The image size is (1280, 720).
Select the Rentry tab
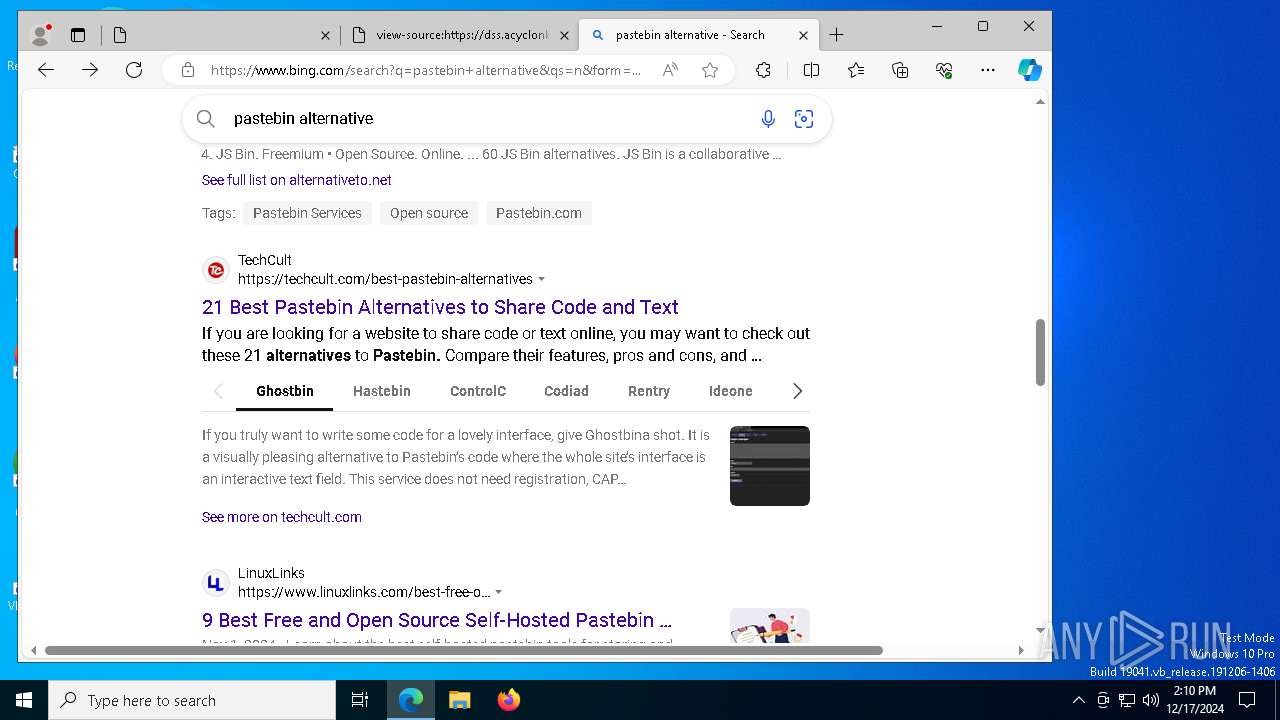(649, 391)
